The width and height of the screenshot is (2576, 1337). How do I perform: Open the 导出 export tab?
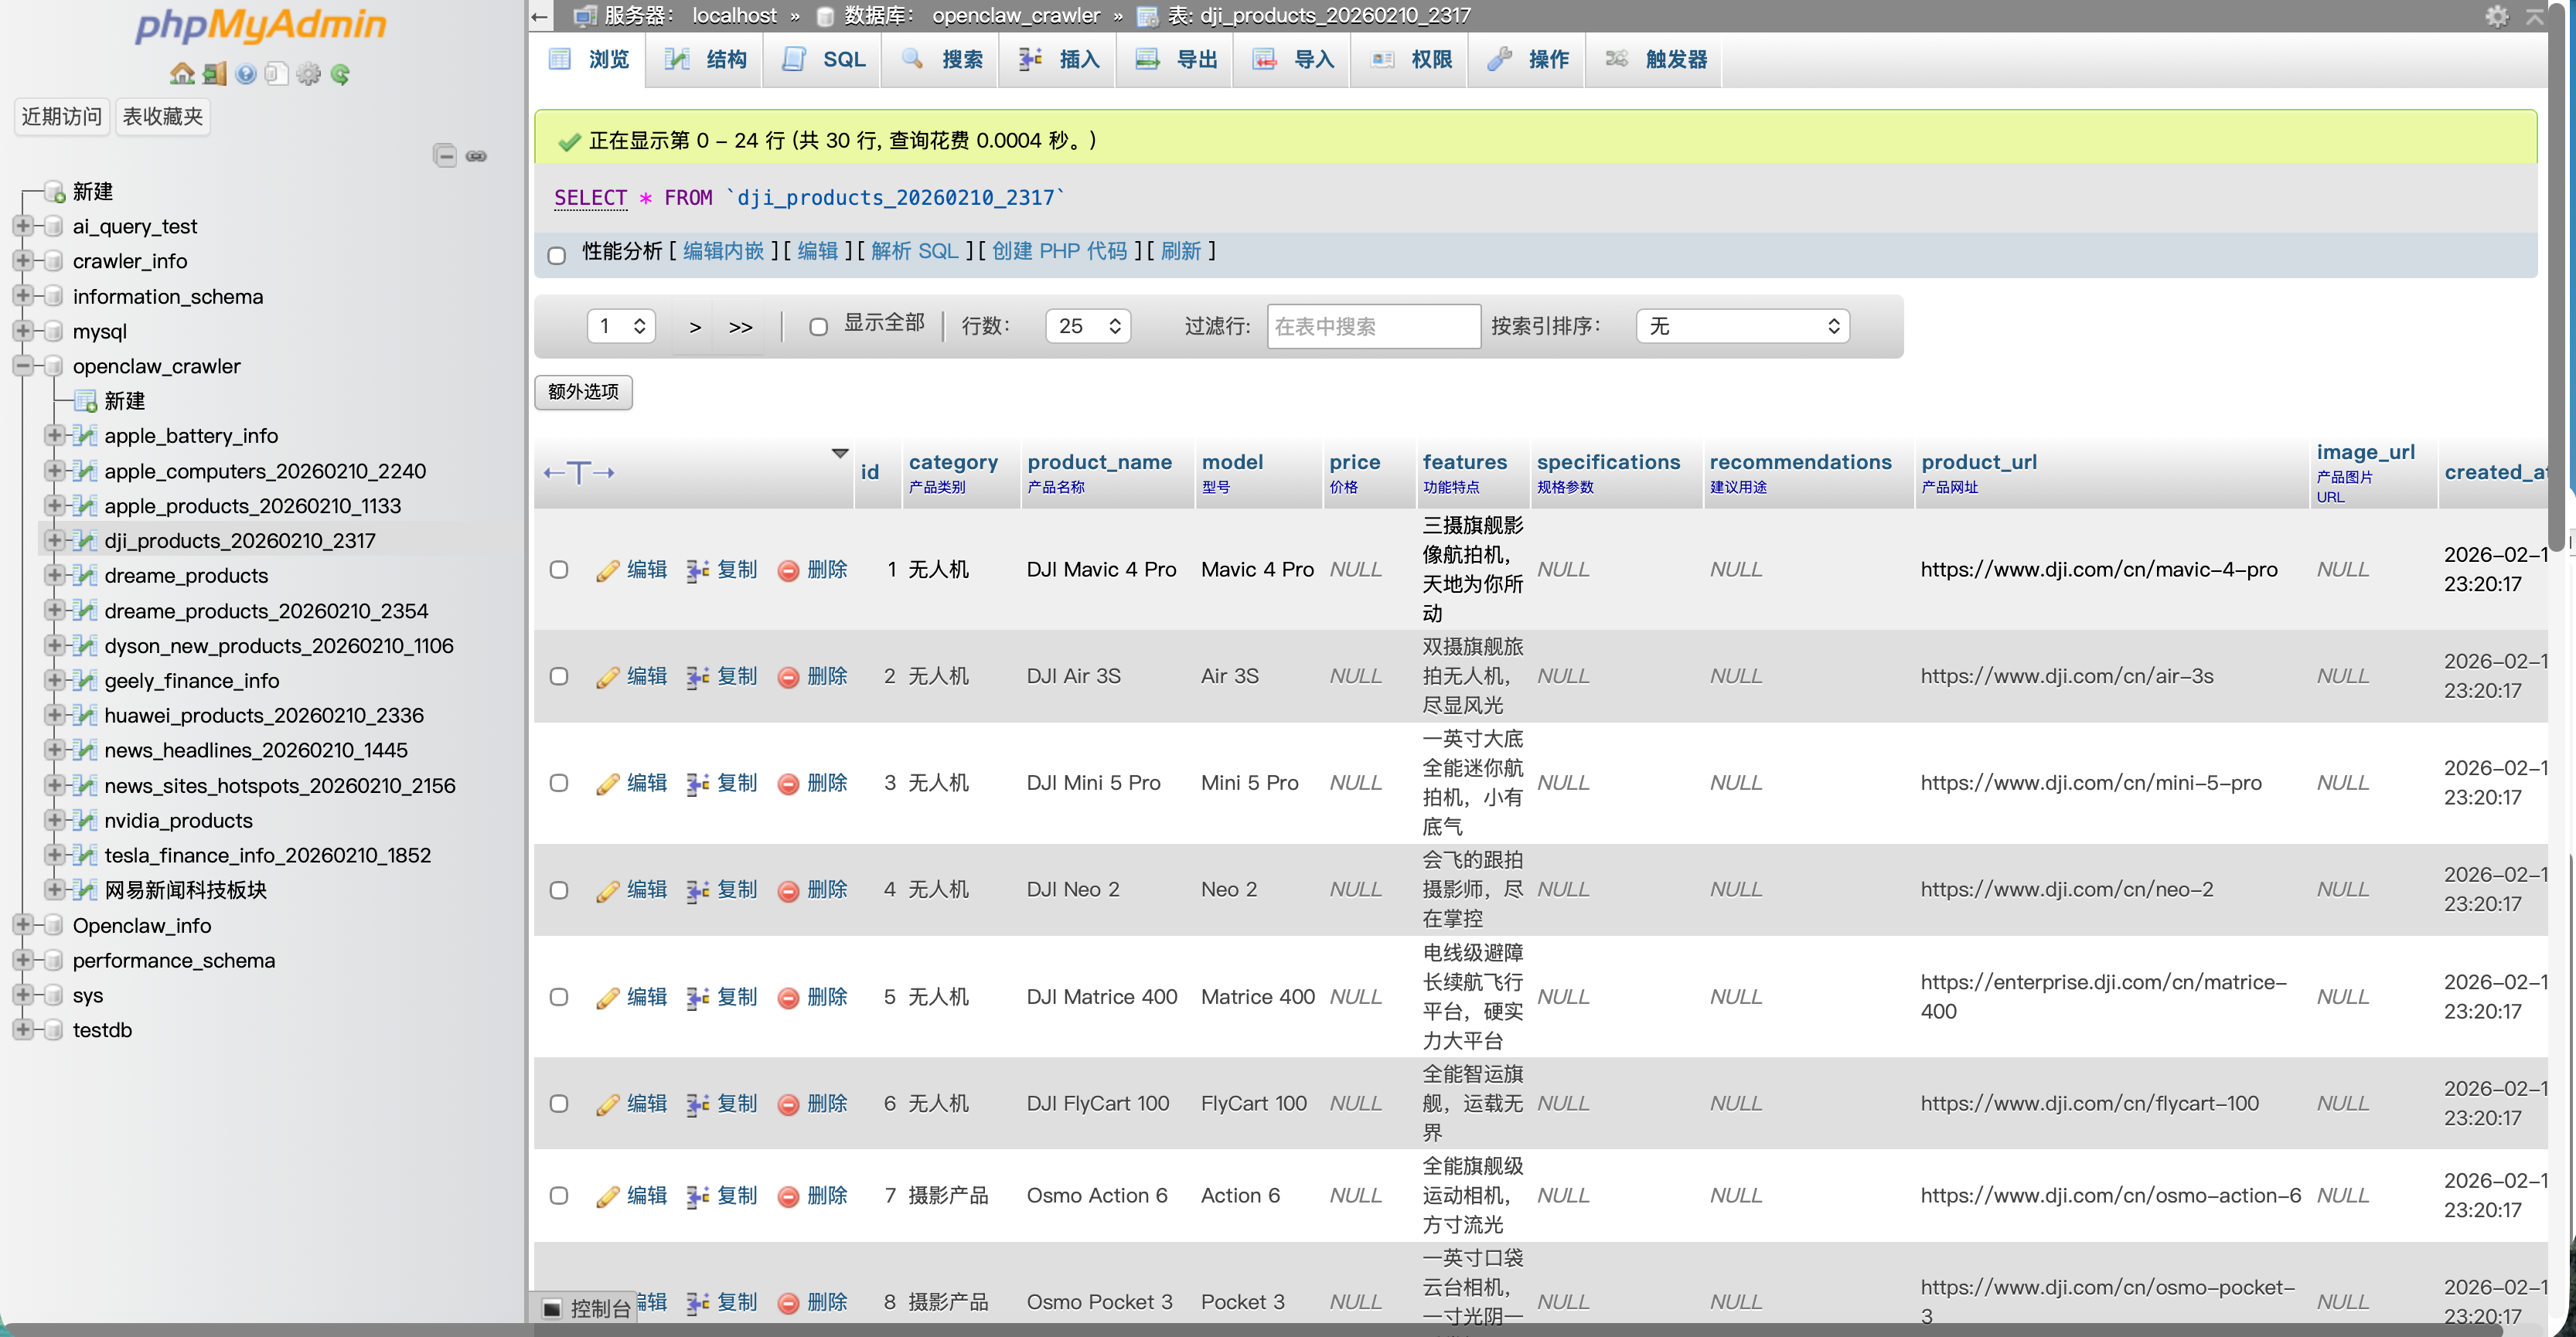1176,59
